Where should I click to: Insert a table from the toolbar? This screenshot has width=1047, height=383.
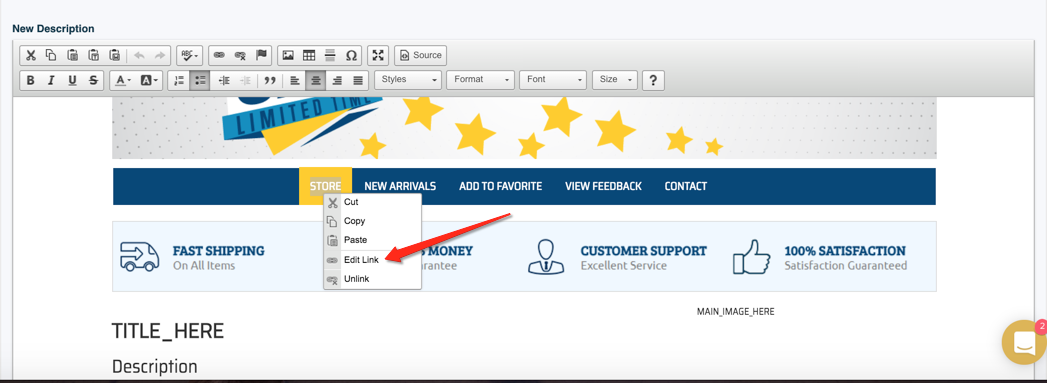[309, 55]
